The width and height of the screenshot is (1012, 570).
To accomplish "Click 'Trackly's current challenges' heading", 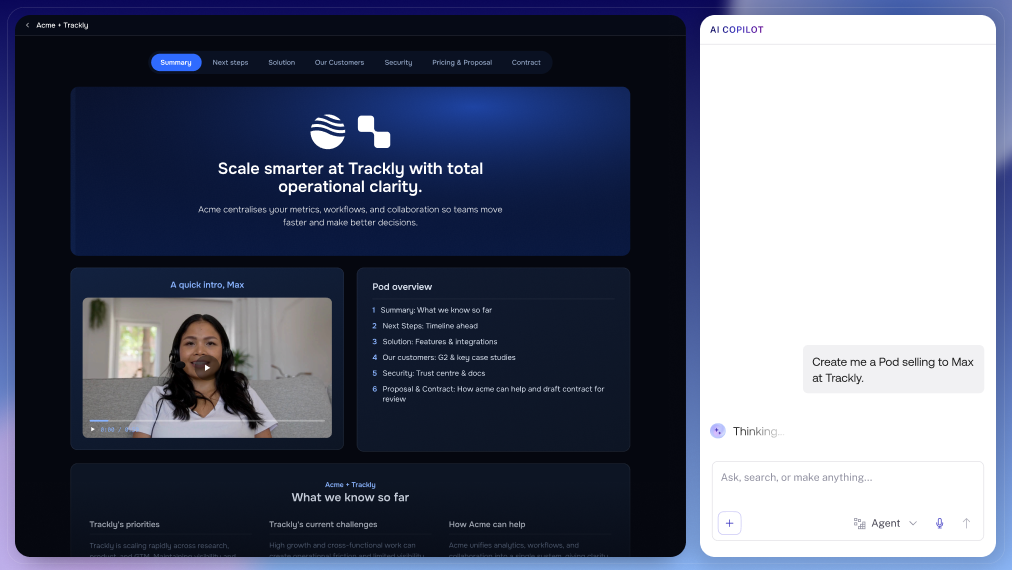I will pyautogui.click(x=323, y=524).
